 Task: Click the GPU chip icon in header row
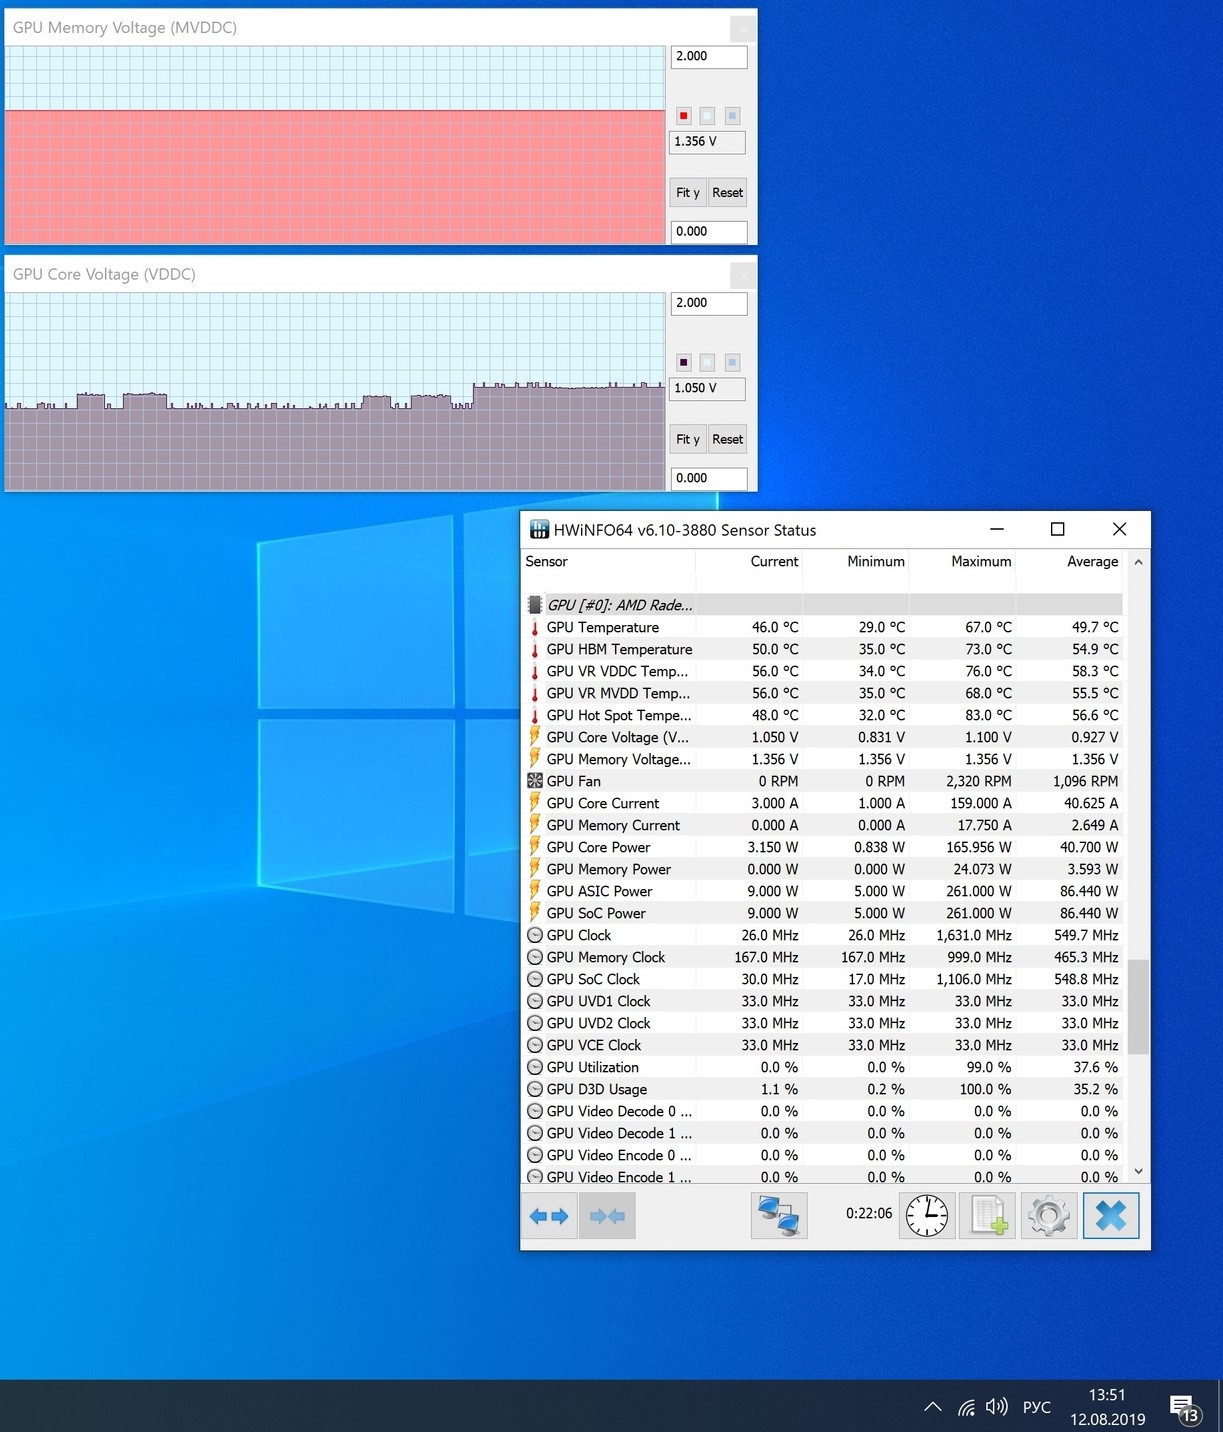tap(535, 605)
